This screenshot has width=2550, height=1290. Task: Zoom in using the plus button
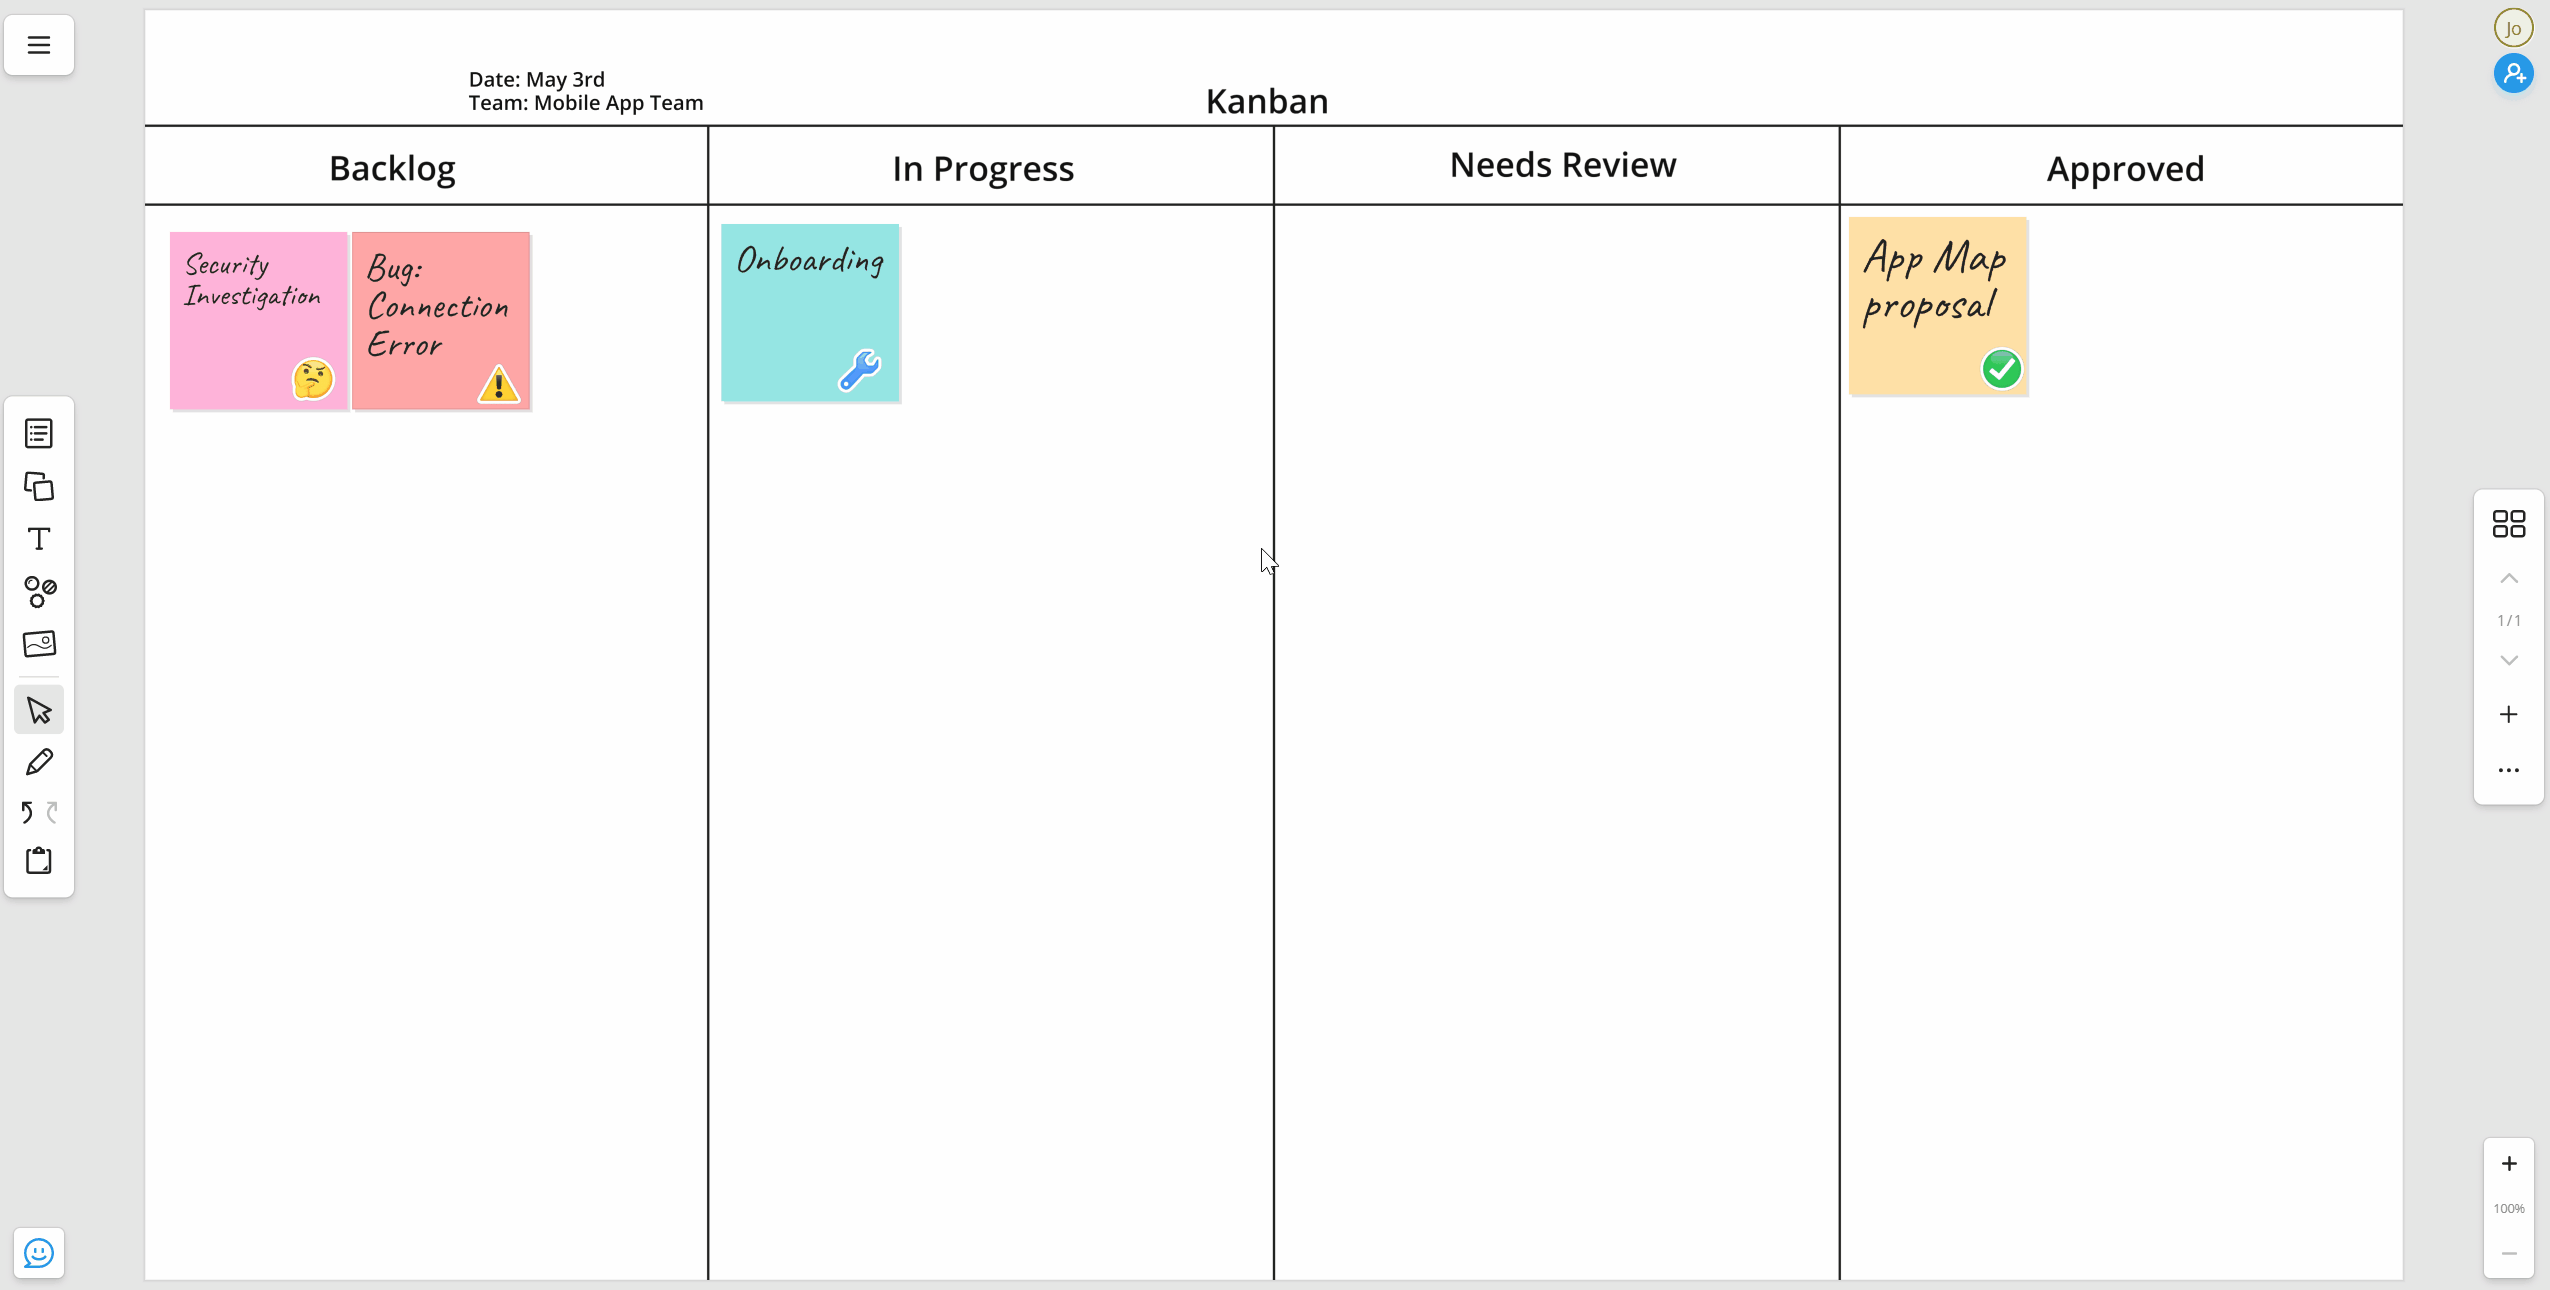pos(2509,1163)
